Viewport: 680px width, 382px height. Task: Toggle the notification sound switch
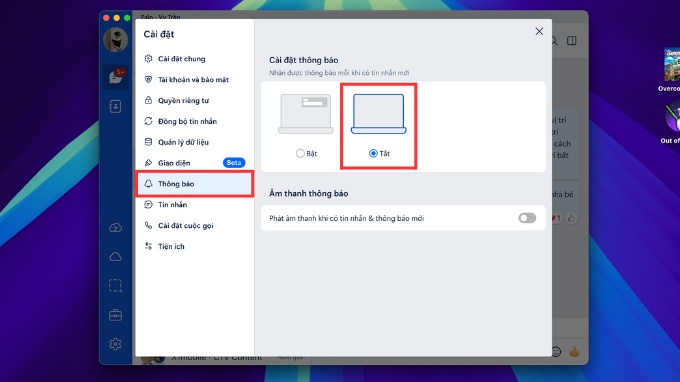point(527,218)
